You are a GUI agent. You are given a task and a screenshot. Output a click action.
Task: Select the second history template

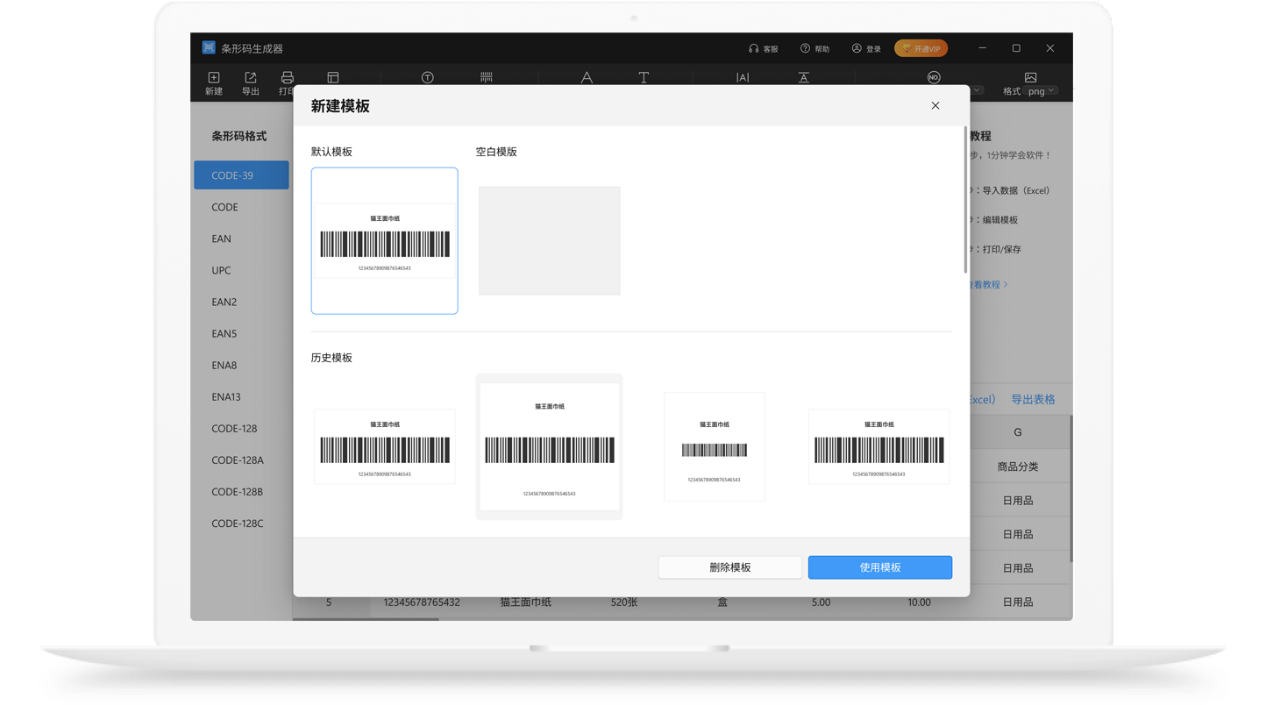click(549, 446)
